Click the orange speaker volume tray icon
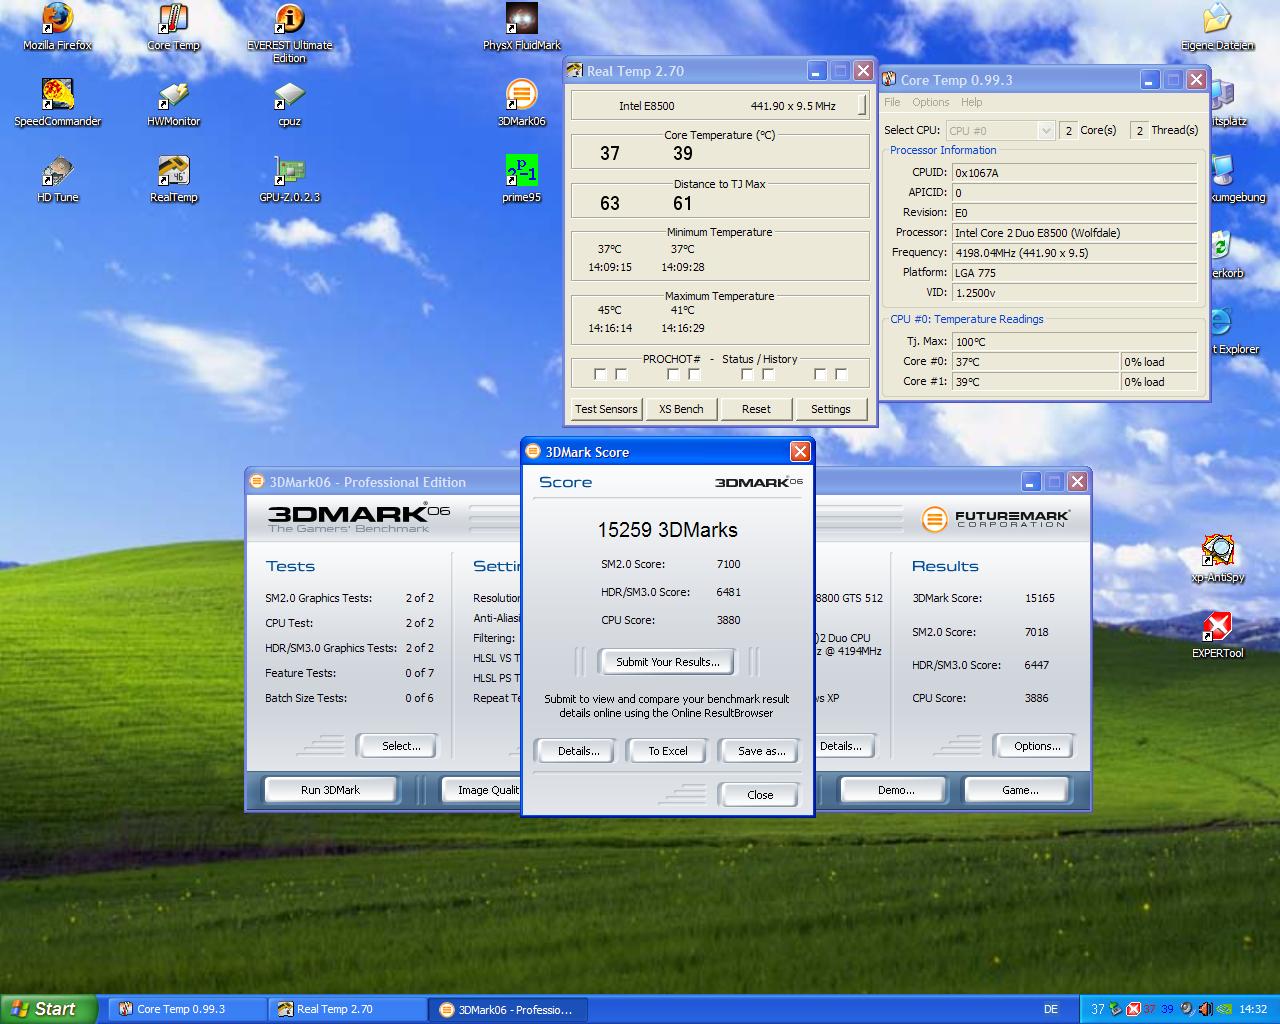Screen dimensions: 1280x1024 [x=1204, y=1009]
